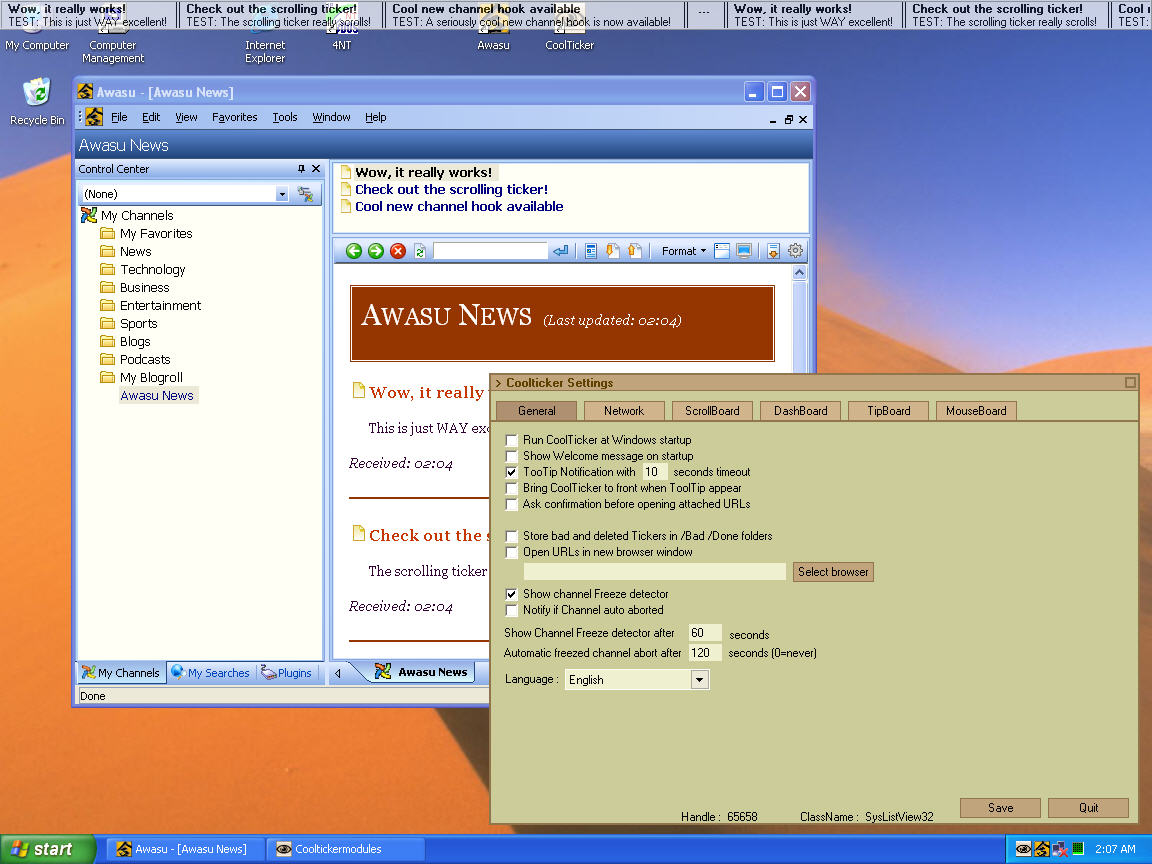Click the document with orange arrow icon

[x=773, y=251]
